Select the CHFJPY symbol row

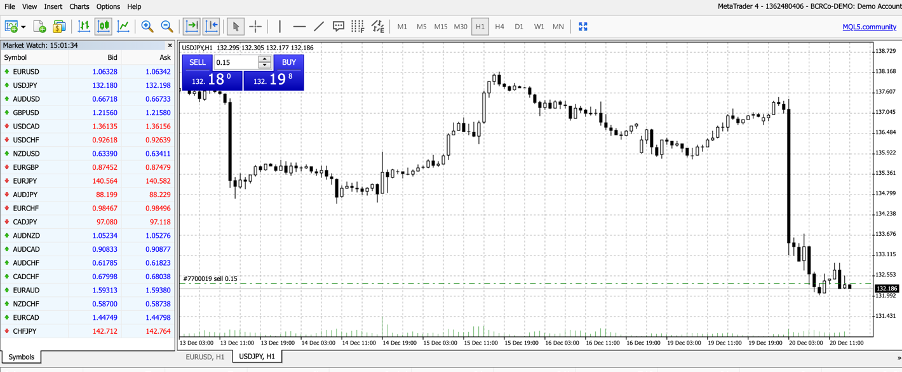pyautogui.click(x=87, y=331)
